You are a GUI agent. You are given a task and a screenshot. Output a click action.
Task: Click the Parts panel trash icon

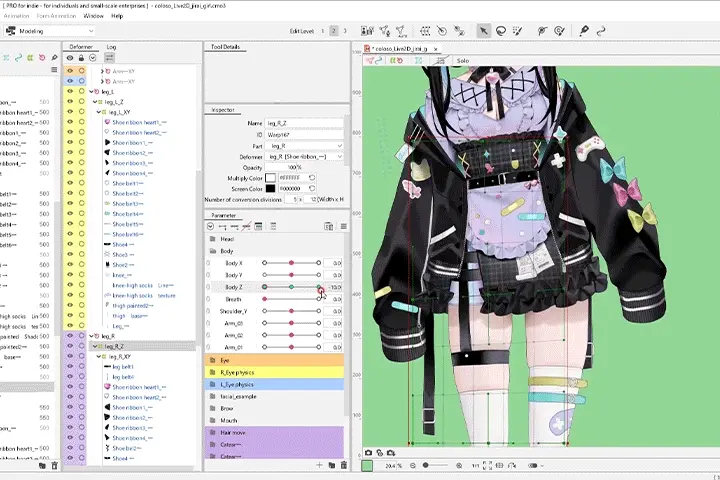click(x=54, y=465)
